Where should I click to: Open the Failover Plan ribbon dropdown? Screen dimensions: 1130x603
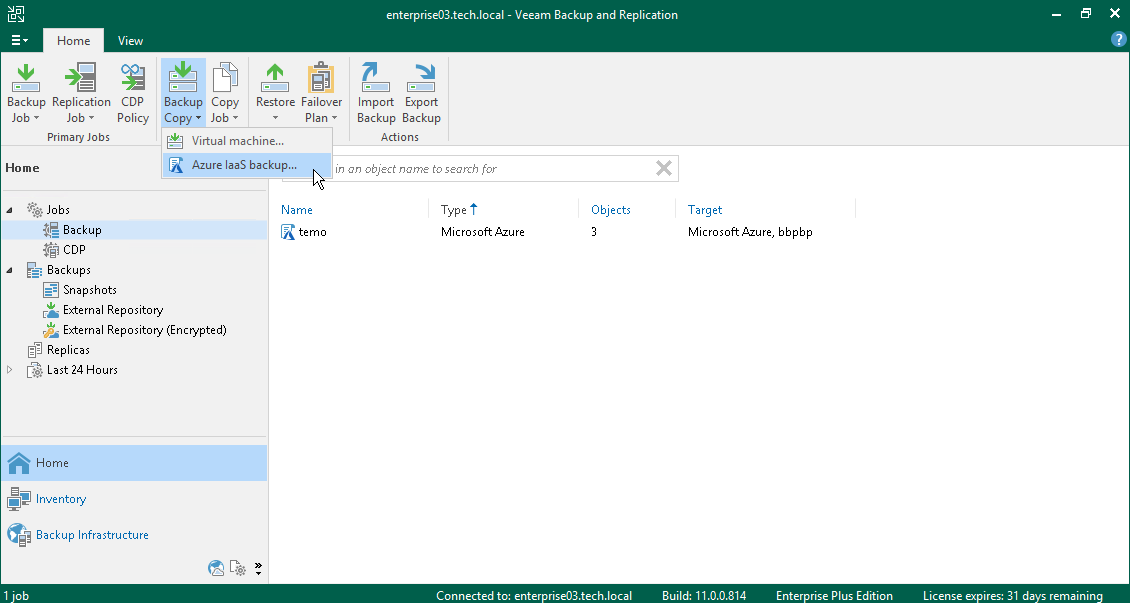tap(321, 93)
